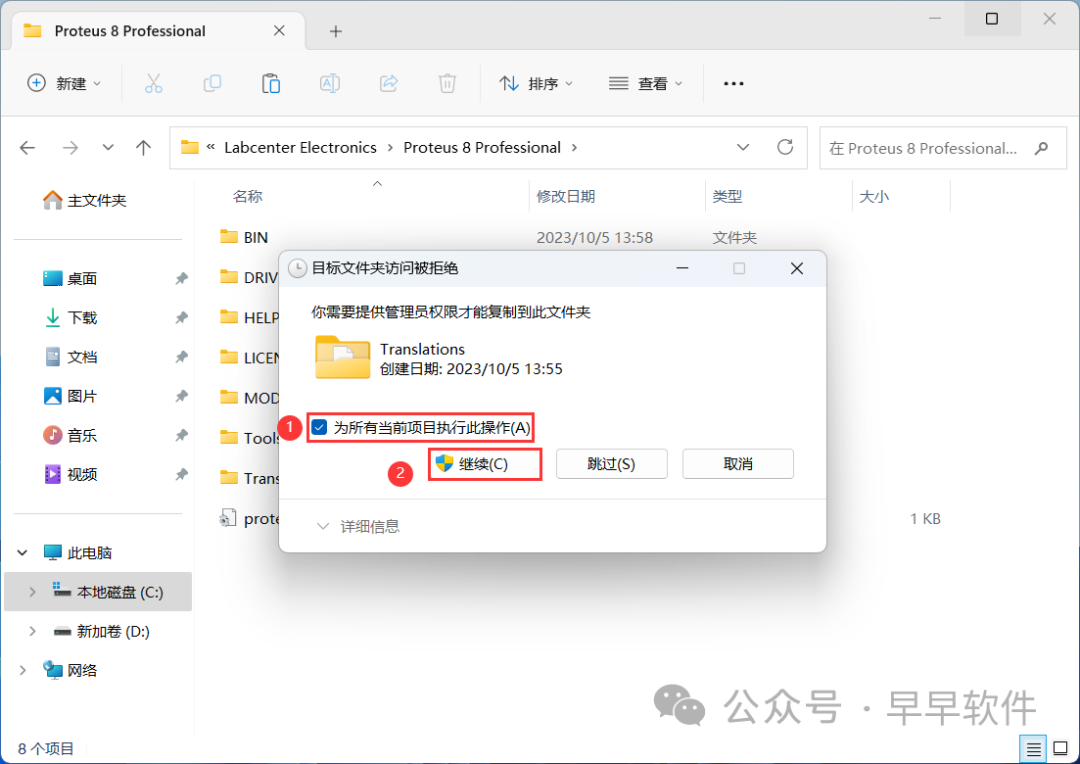Click the 跳过(S) button
The image size is (1080, 764).
pyautogui.click(x=611, y=464)
